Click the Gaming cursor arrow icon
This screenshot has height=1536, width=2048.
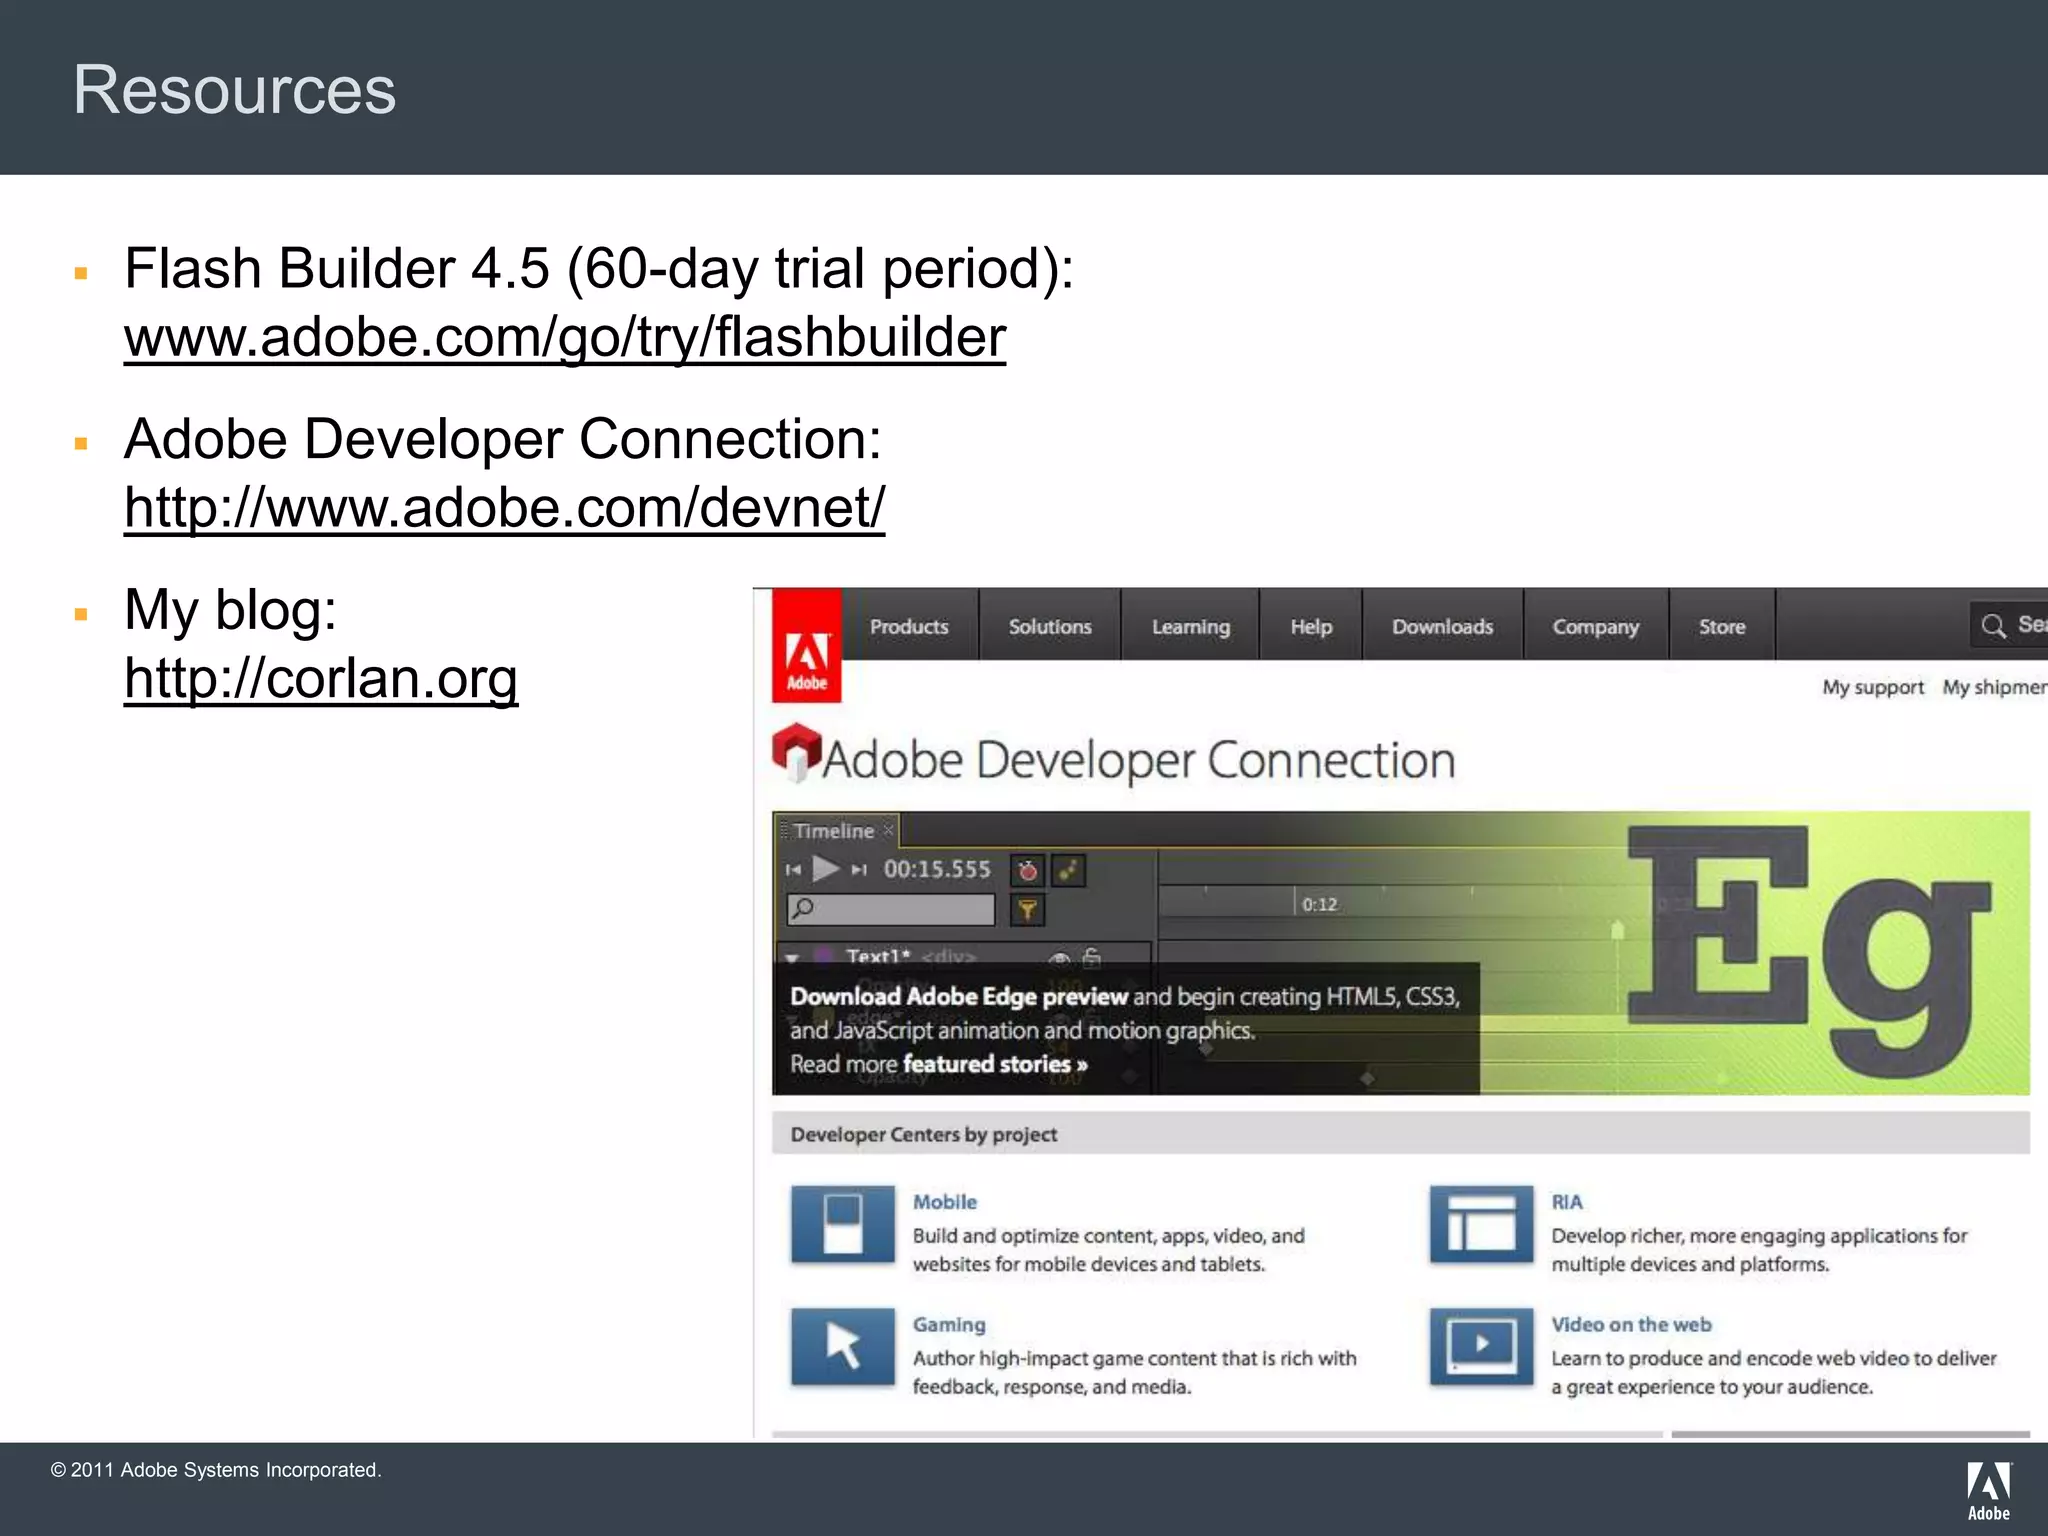[x=843, y=1346]
